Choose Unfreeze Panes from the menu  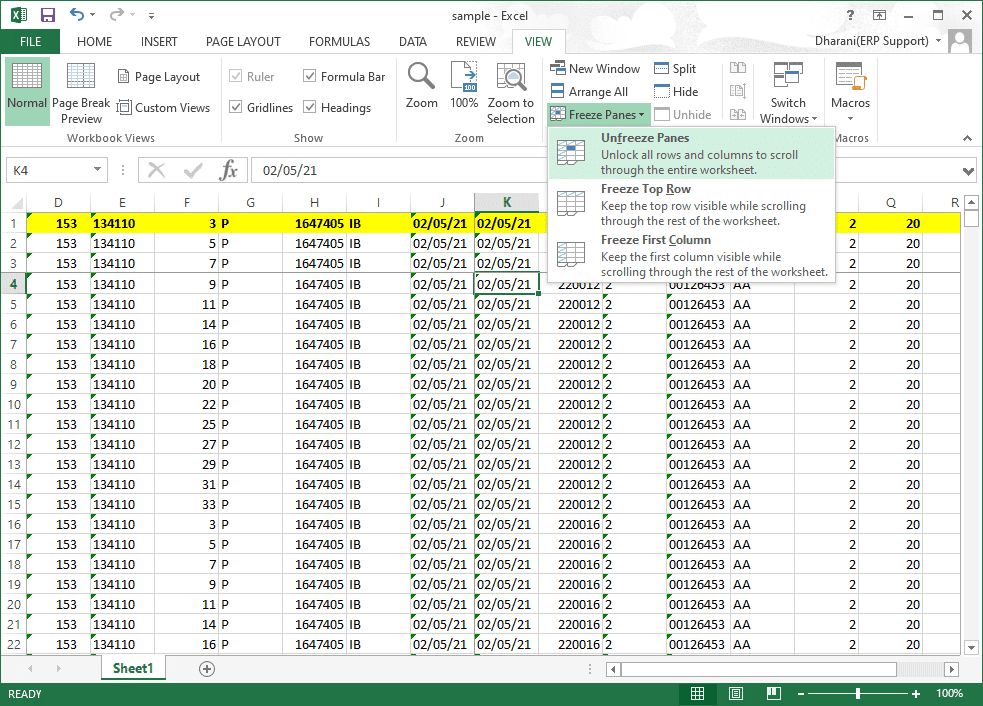coord(645,138)
